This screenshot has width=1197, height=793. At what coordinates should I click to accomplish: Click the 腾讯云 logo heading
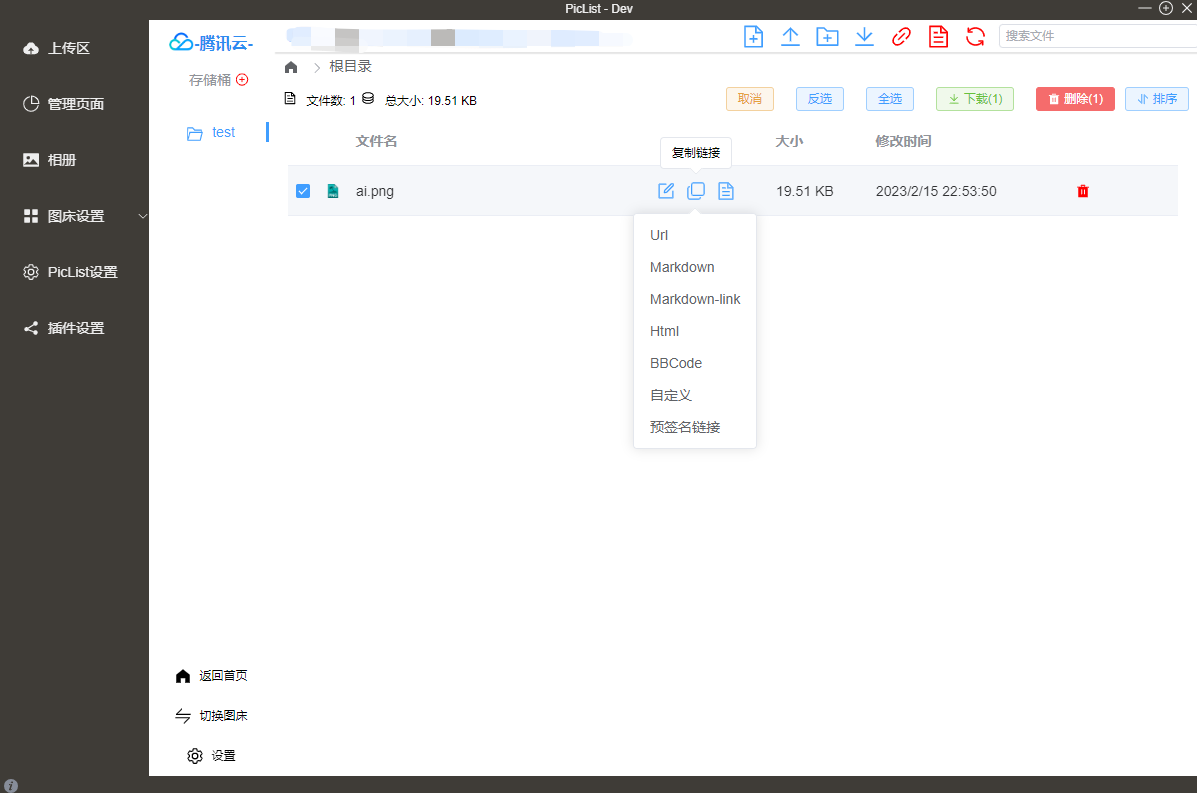(211, 43)
